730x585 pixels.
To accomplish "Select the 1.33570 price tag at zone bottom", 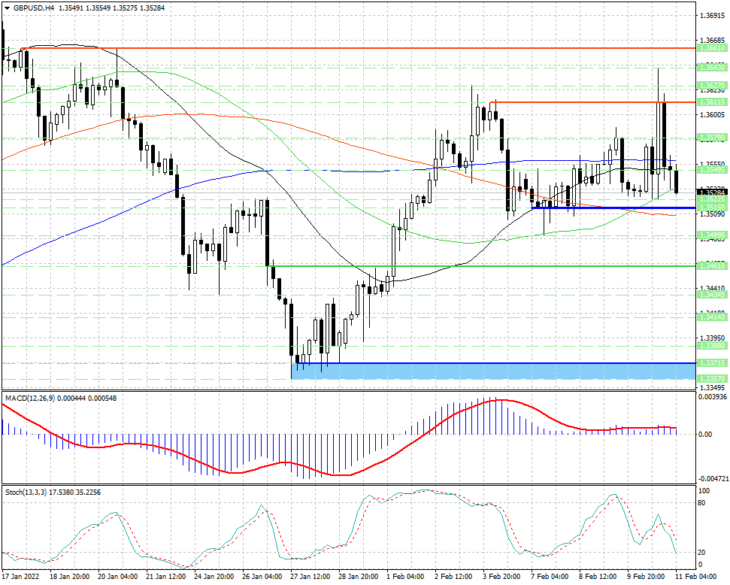I will pyautogui.click(x=712, y=379).
